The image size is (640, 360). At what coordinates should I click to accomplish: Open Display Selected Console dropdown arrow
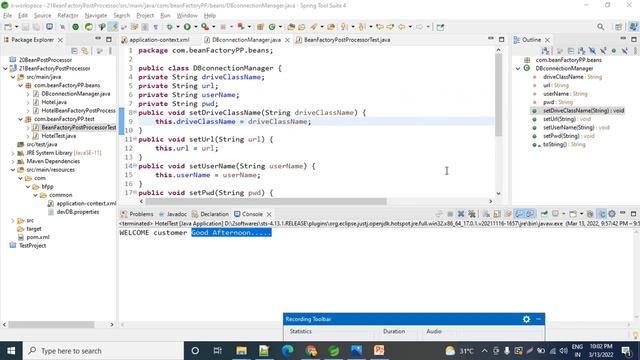(x=564, y=214)
